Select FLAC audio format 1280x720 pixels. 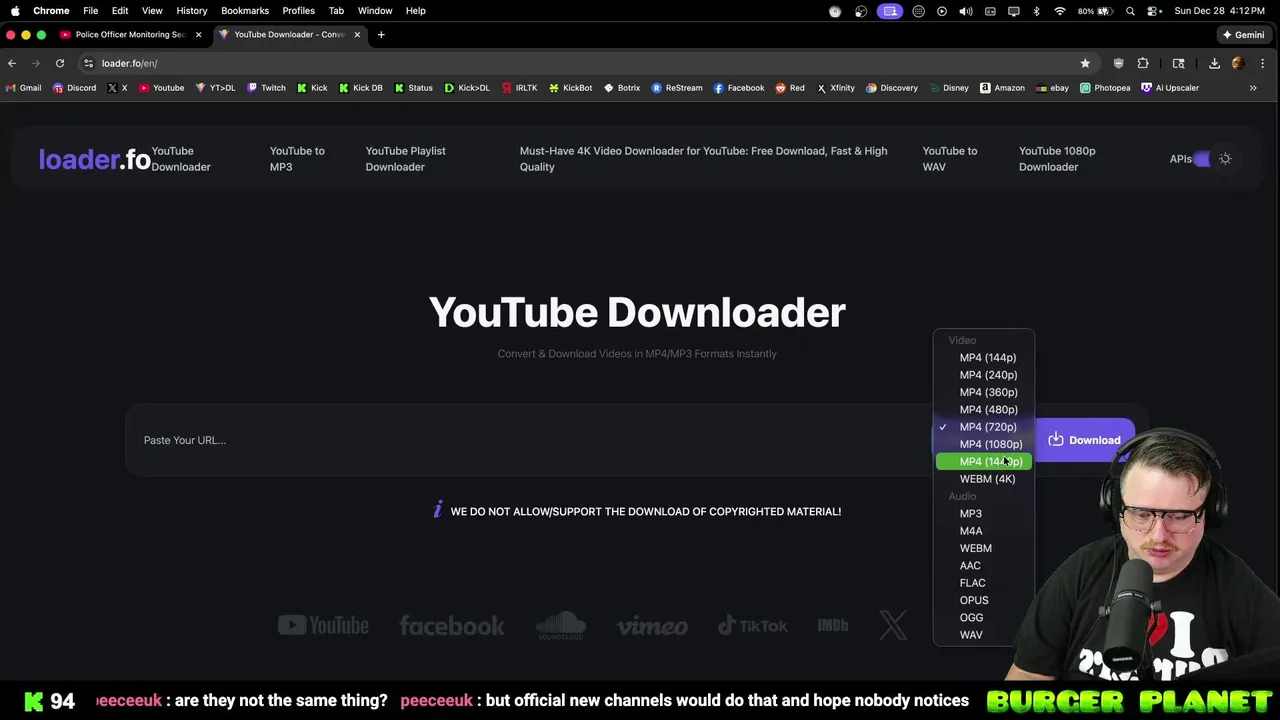pyautogui.click(x=983, y=583)
